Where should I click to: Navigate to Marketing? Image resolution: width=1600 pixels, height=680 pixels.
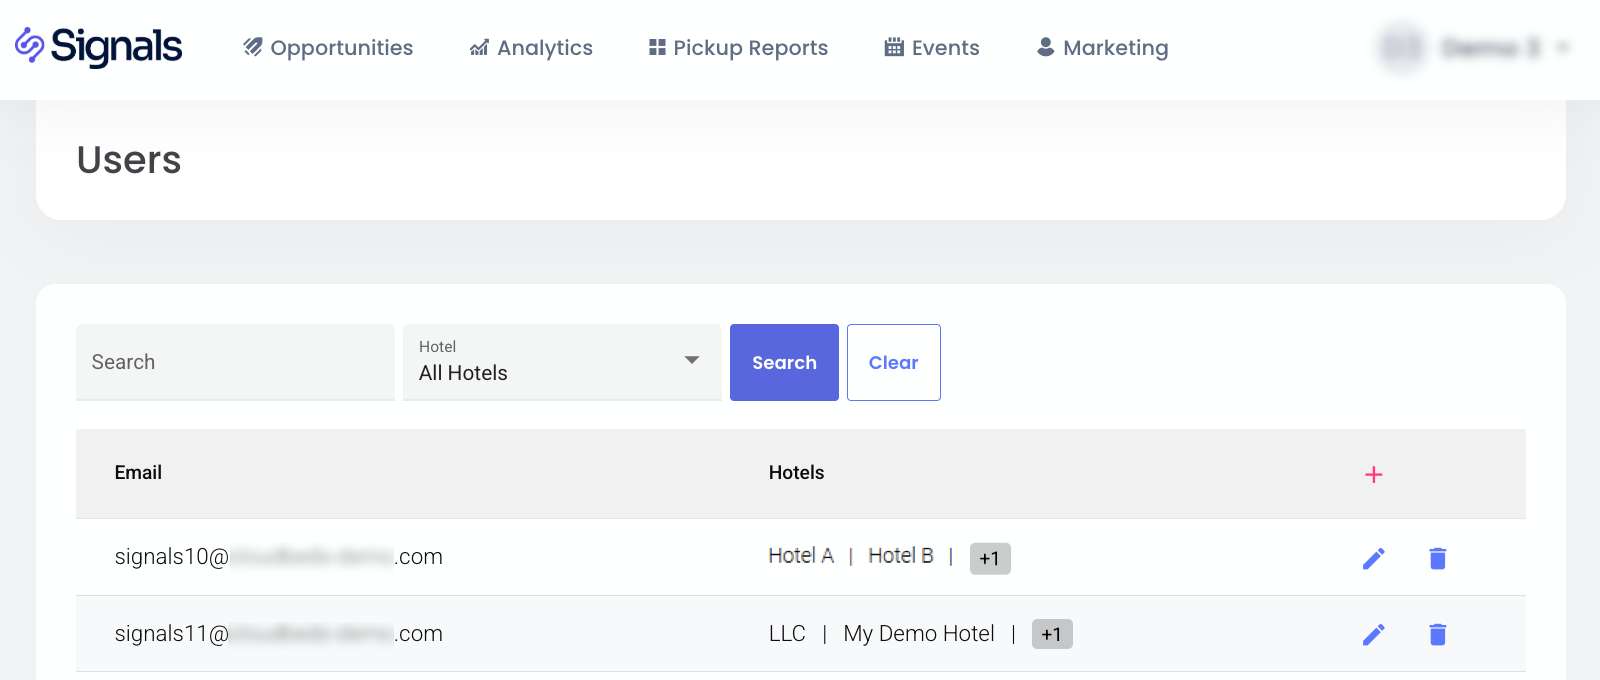pos(1102,48)
